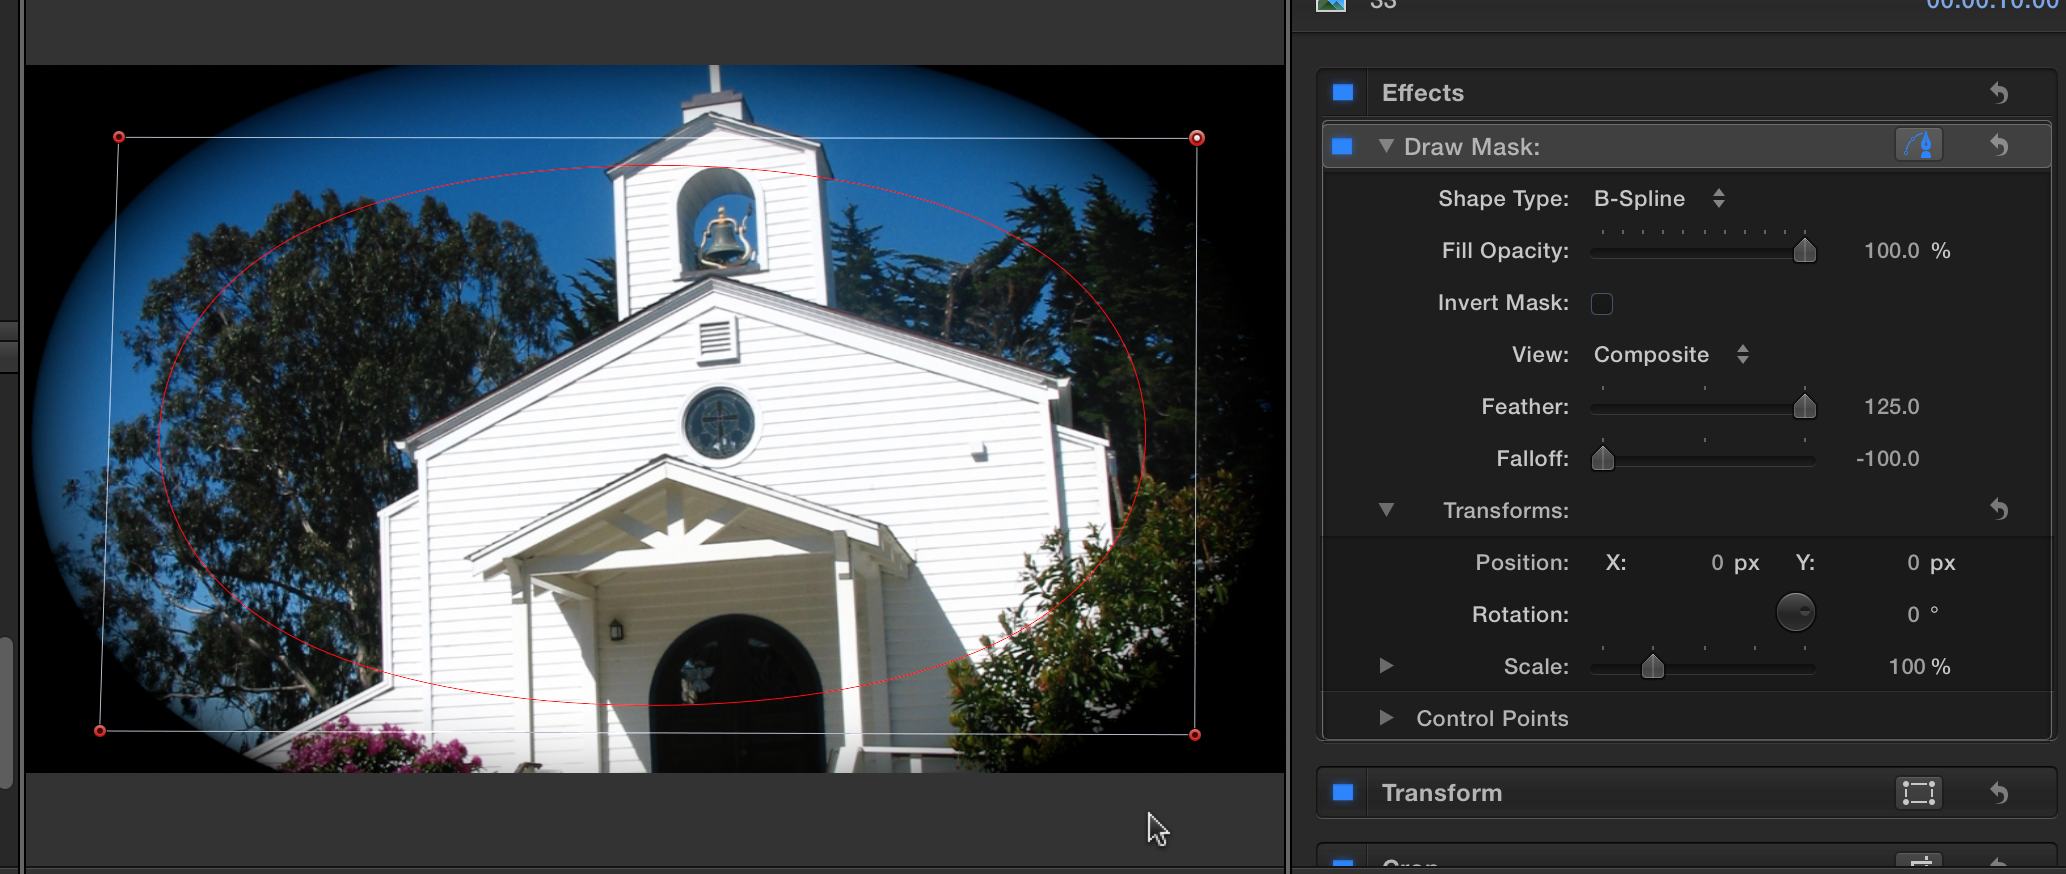Click the Scale slider handle
Screen dimensions: 2066x874
(x=1653, y=666)
